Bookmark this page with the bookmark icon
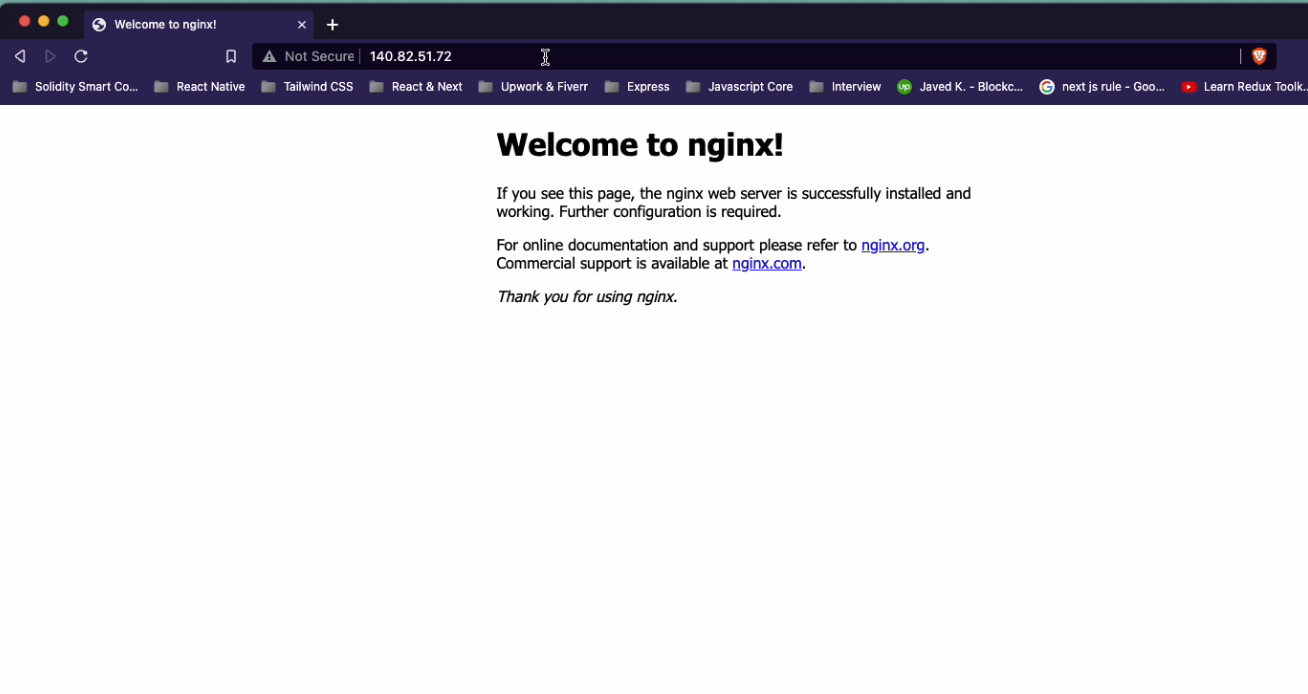 [x=231, y=57]
